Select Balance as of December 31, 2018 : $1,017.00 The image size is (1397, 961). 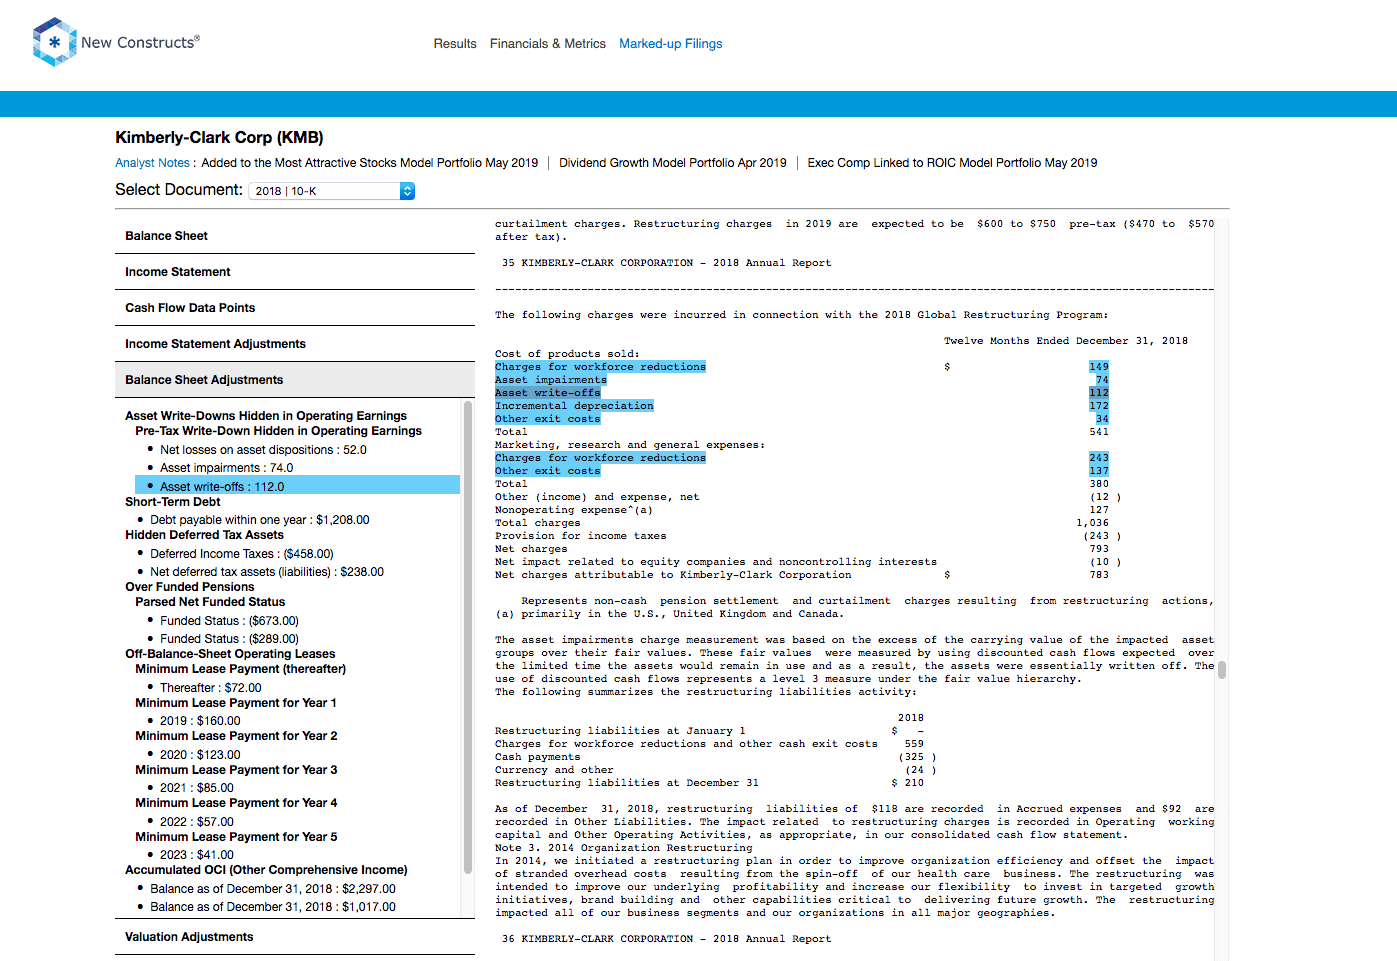[x=272, y=907]
